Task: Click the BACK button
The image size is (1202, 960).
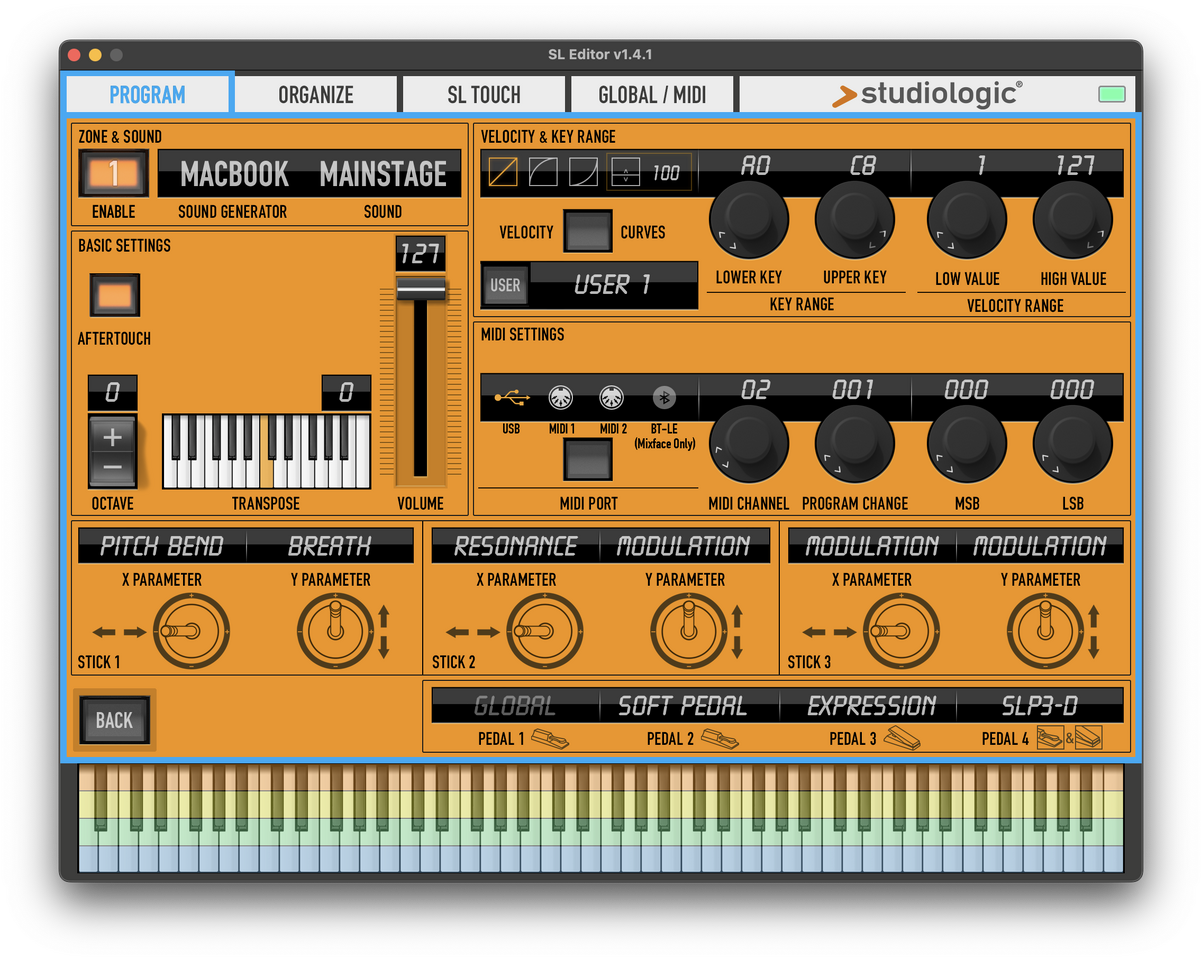Action: point(114,720)
